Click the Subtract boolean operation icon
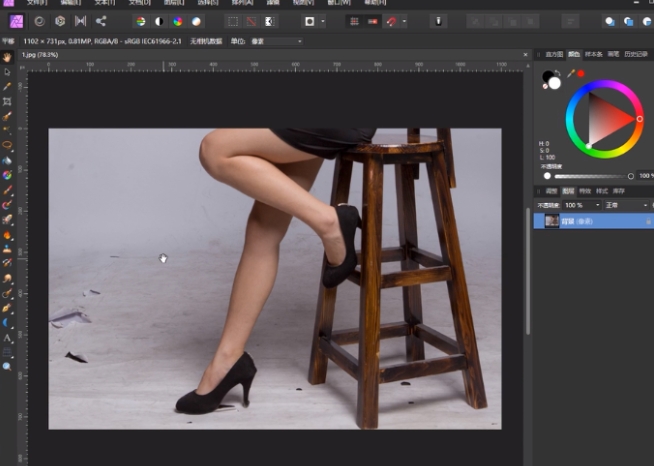 [x=628, y=22]
